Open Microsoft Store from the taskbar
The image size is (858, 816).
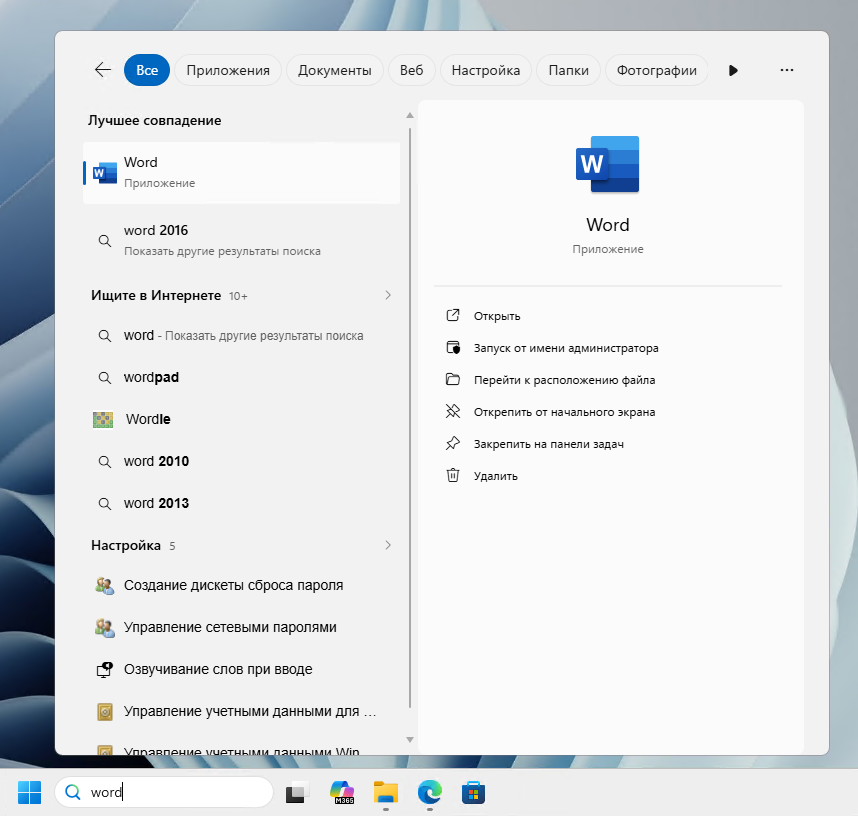click(473, 792)
